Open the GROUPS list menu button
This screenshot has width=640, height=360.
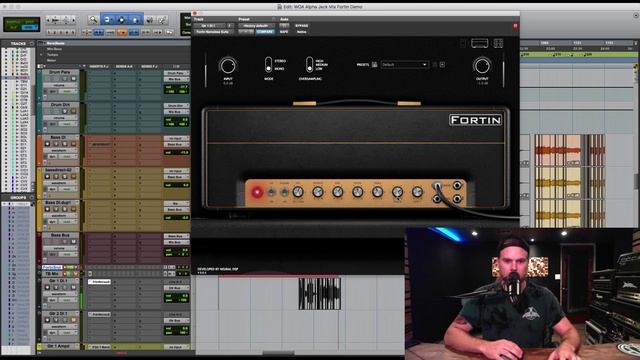[x=31, y=197]
